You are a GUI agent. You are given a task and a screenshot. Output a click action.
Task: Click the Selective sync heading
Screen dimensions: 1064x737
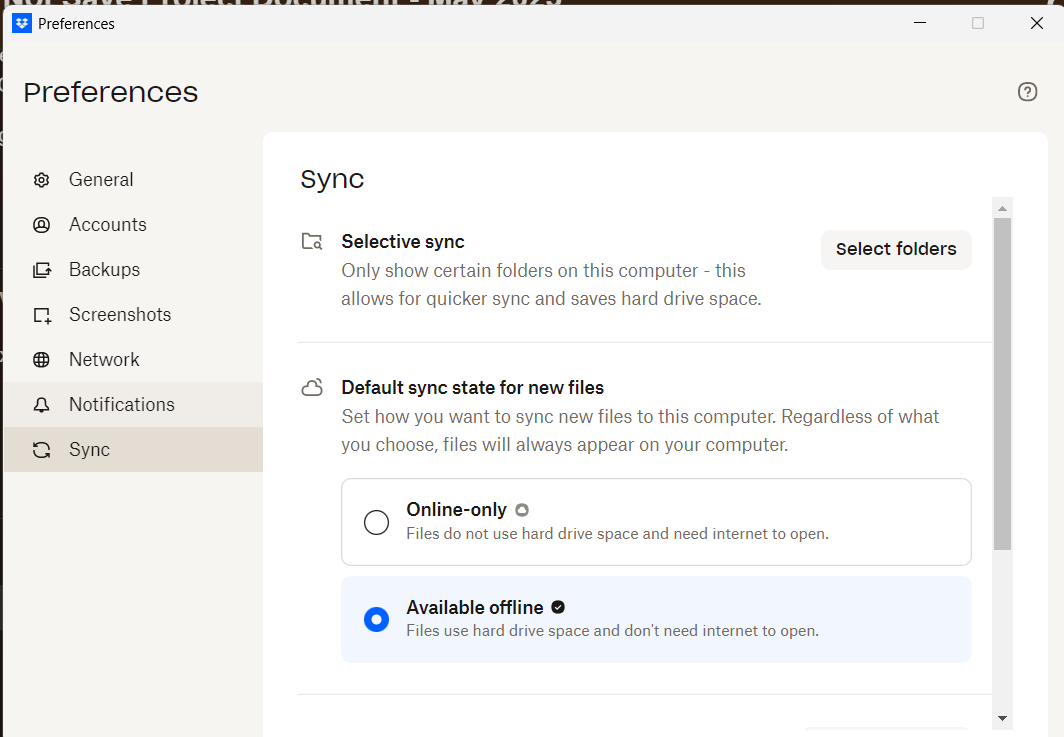click(x=403, y=242)
